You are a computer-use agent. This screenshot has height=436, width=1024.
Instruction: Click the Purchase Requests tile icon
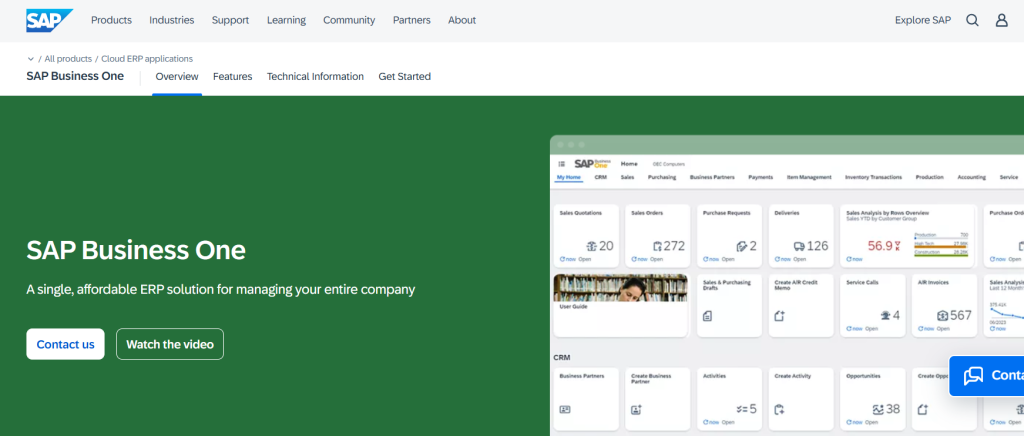click(741, 246)
